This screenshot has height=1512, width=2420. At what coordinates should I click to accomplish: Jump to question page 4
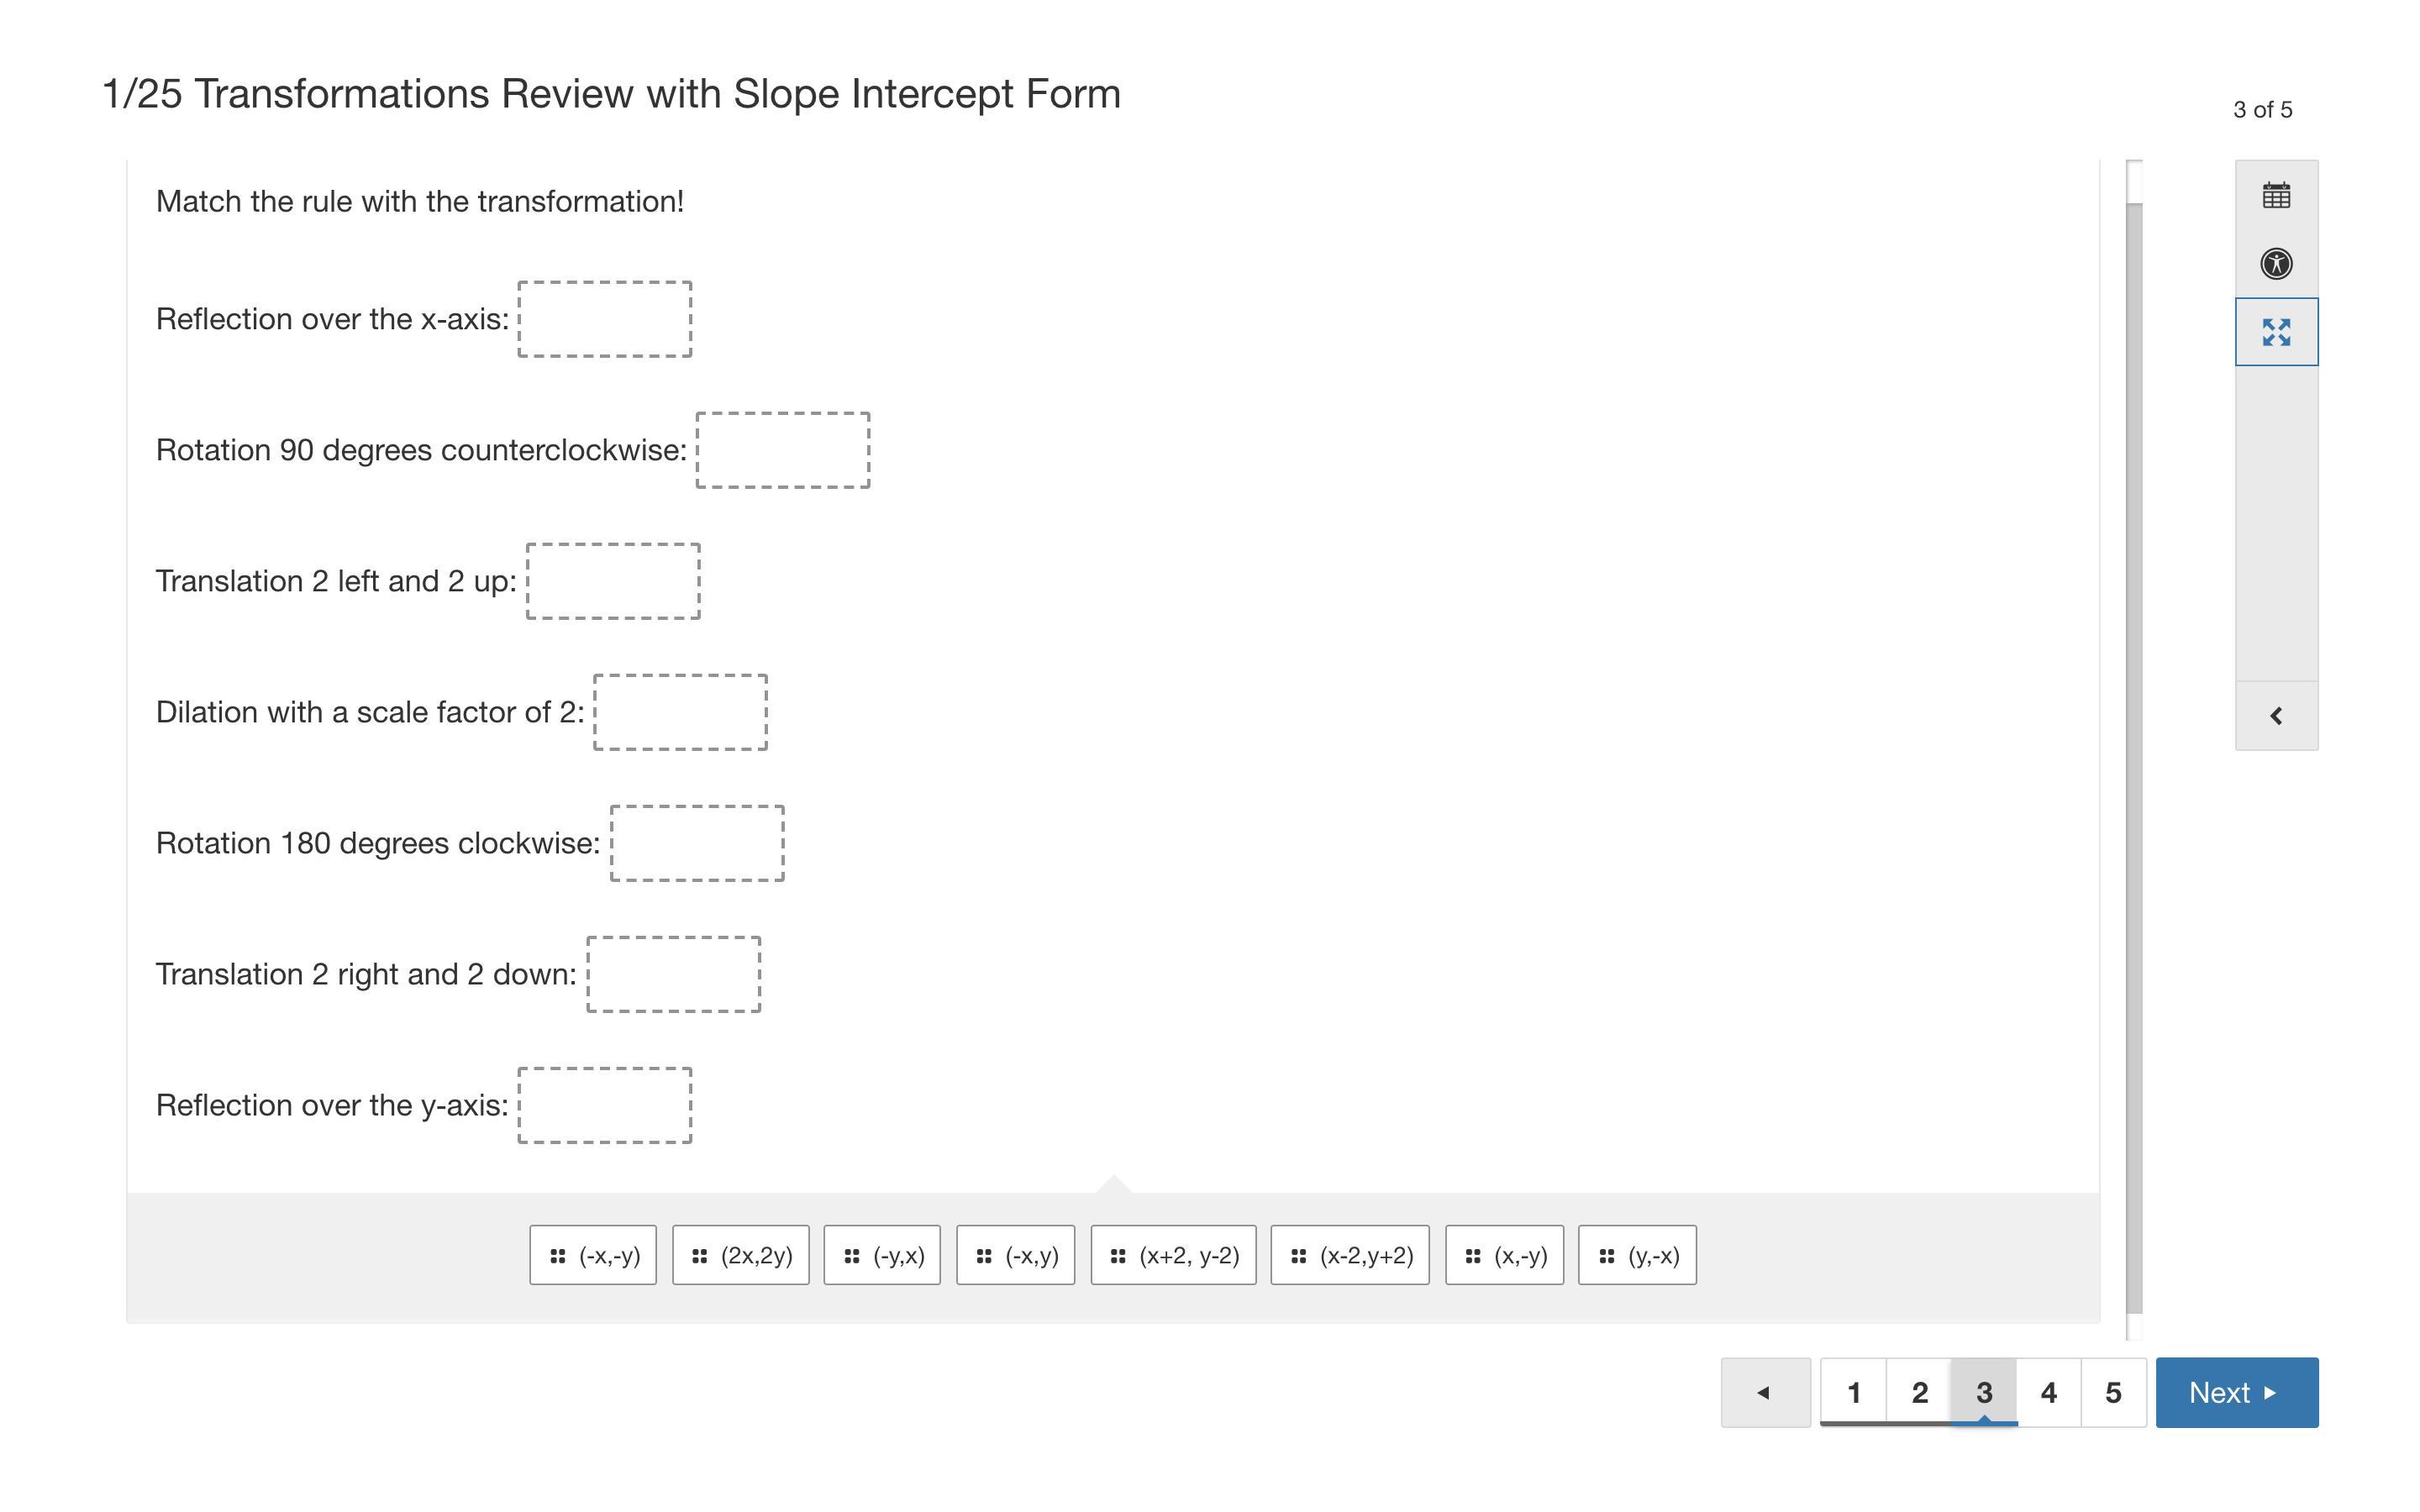tap(2048, 1392)
